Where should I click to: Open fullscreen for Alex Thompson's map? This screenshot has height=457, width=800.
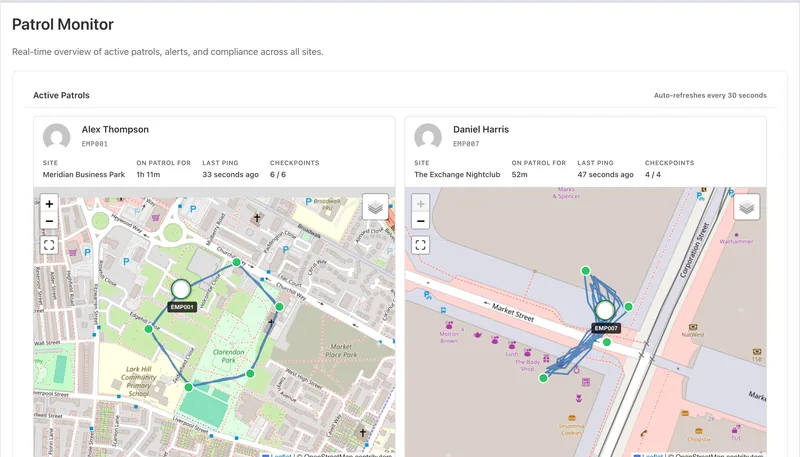(49, 245)
